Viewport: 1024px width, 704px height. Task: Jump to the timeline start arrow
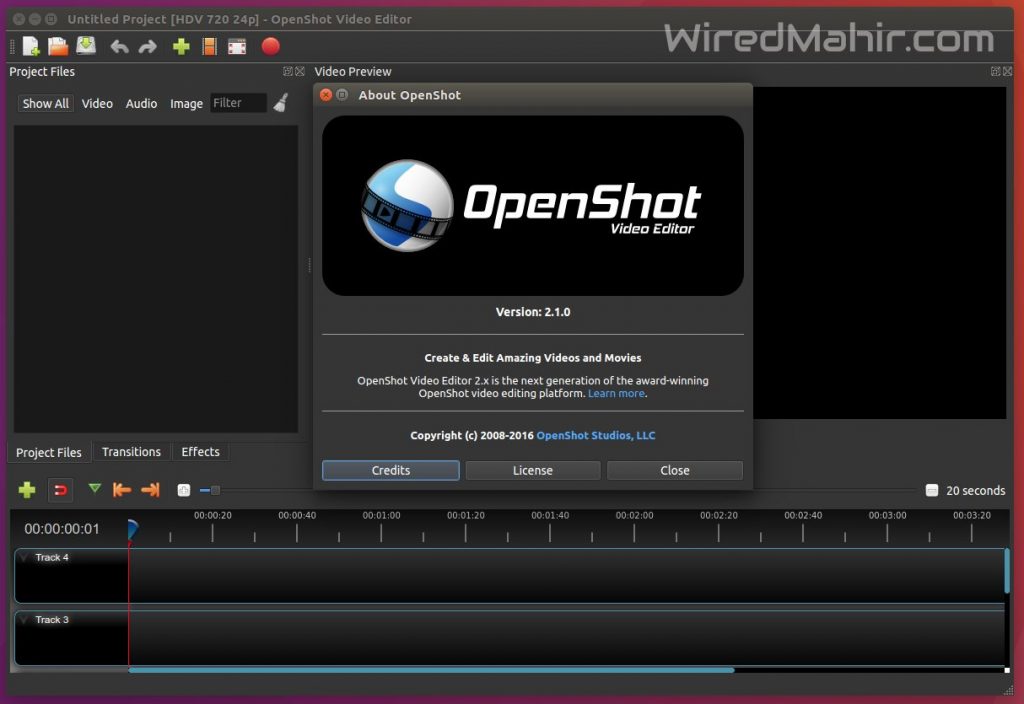124,490
